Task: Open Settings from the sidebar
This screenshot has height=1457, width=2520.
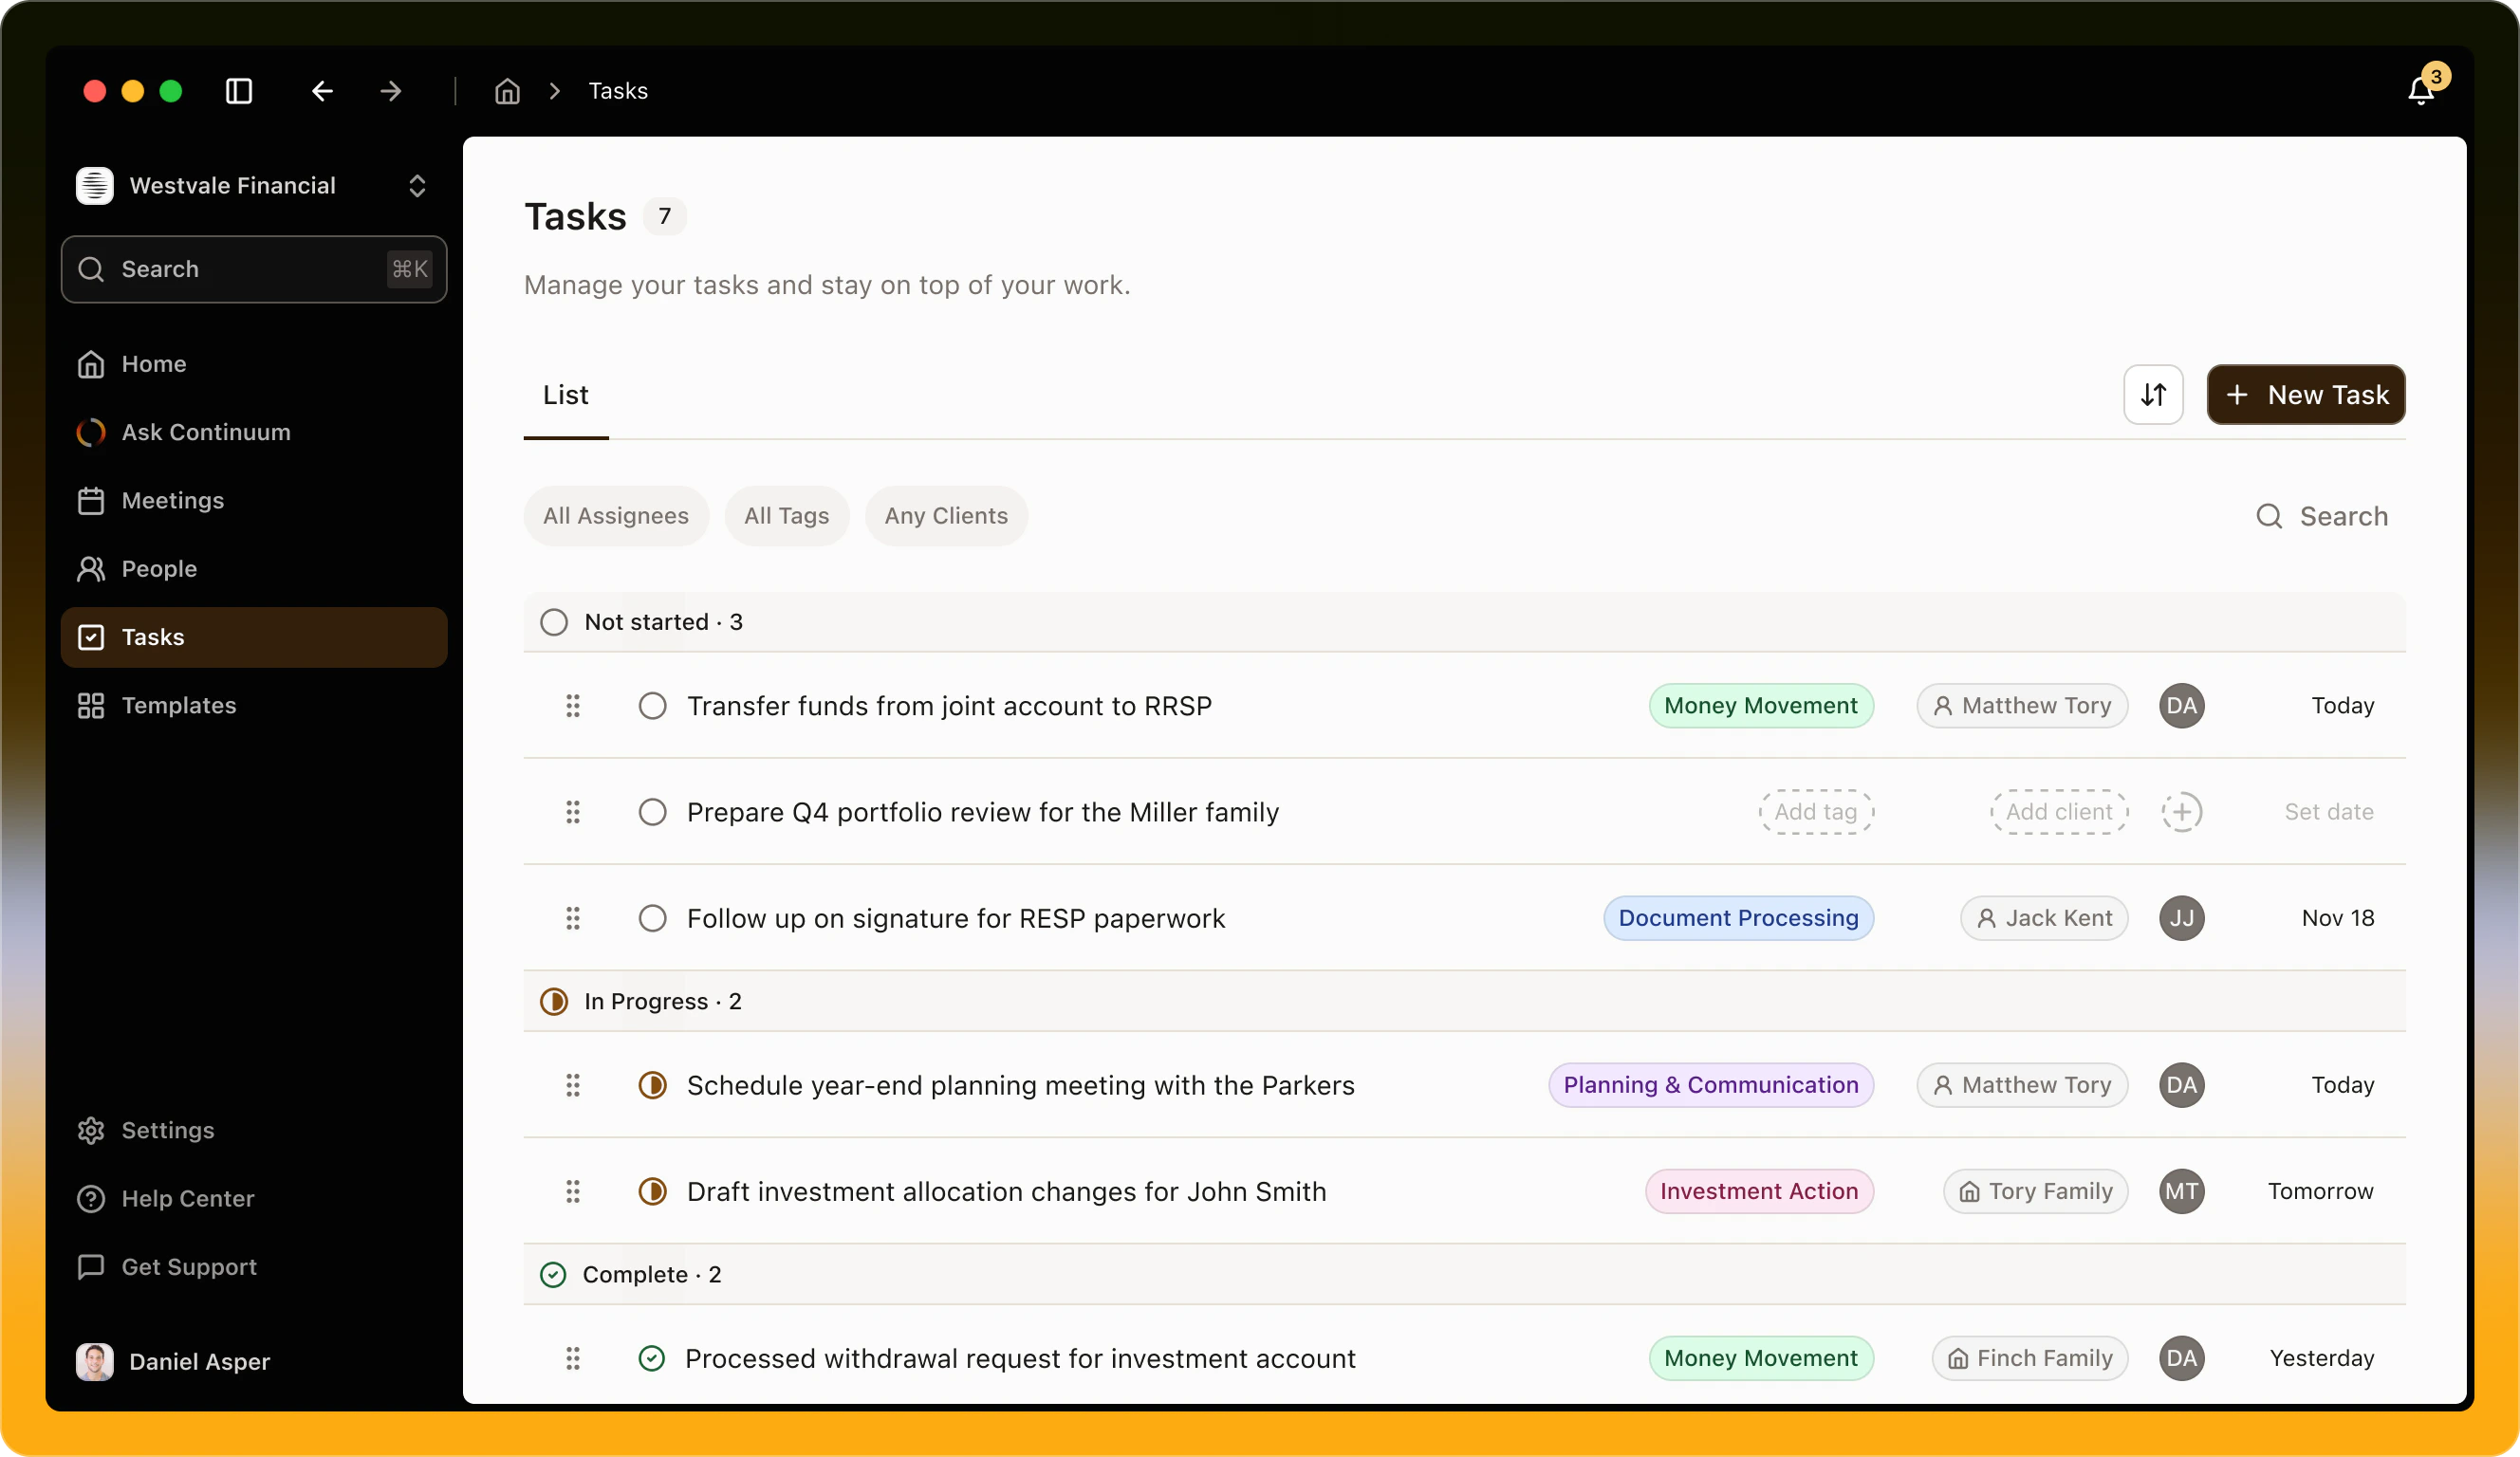Action: [167, 1131]
